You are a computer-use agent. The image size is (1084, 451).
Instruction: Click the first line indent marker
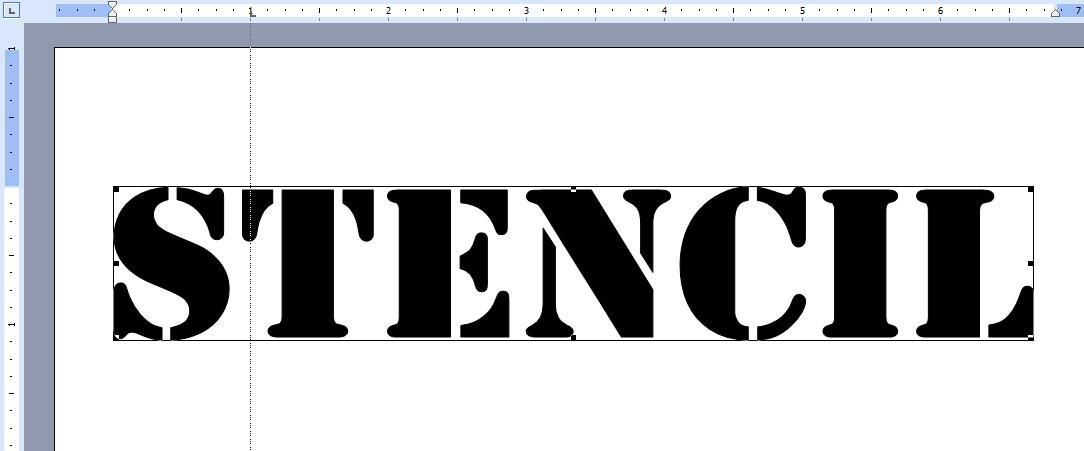pos(112,6)
